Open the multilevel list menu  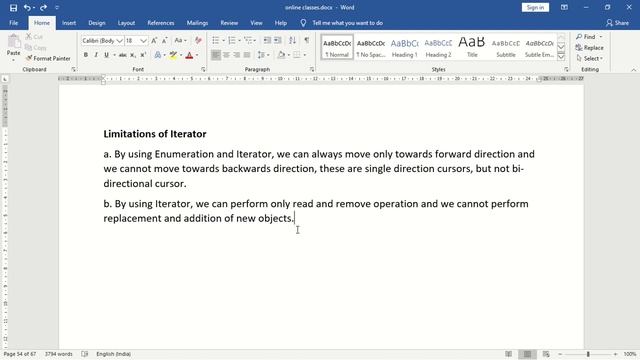tap(249, 40)
